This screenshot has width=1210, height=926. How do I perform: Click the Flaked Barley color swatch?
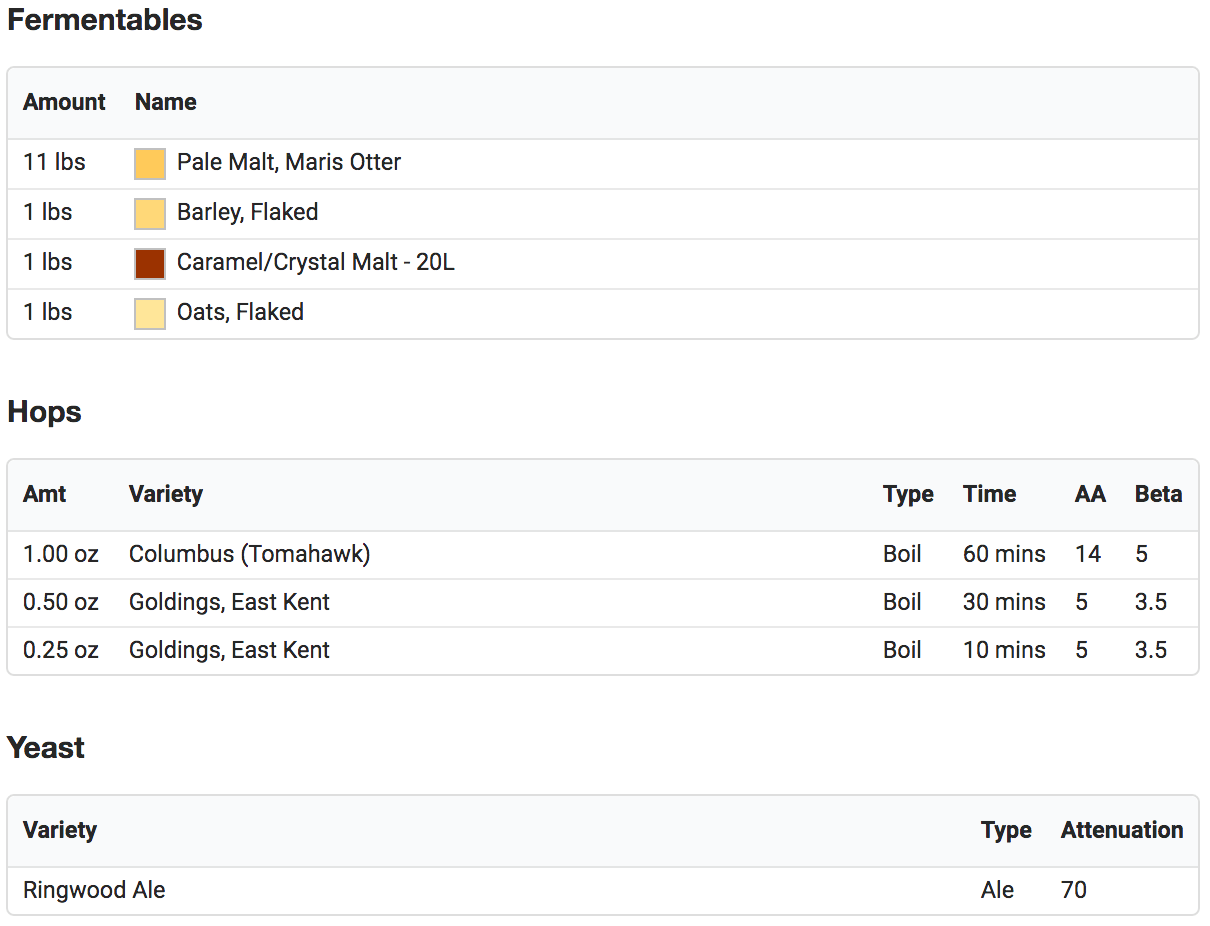click(150, 214)
